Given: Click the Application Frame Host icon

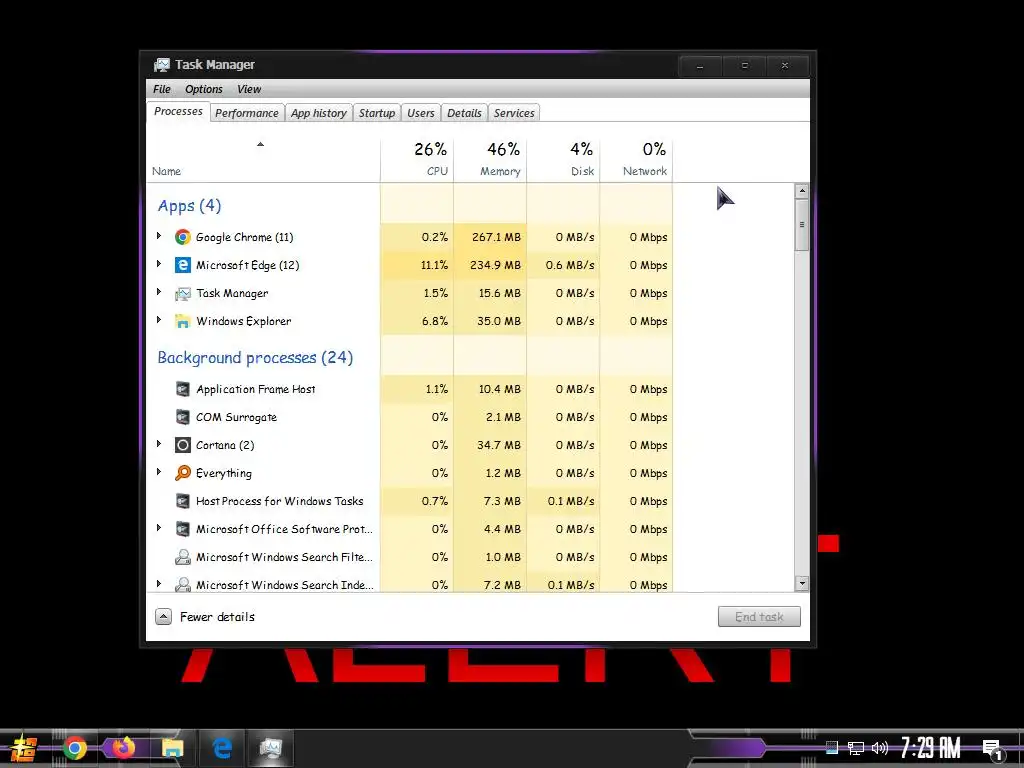Looking at the screenshot, I should (x=183, y=389).
